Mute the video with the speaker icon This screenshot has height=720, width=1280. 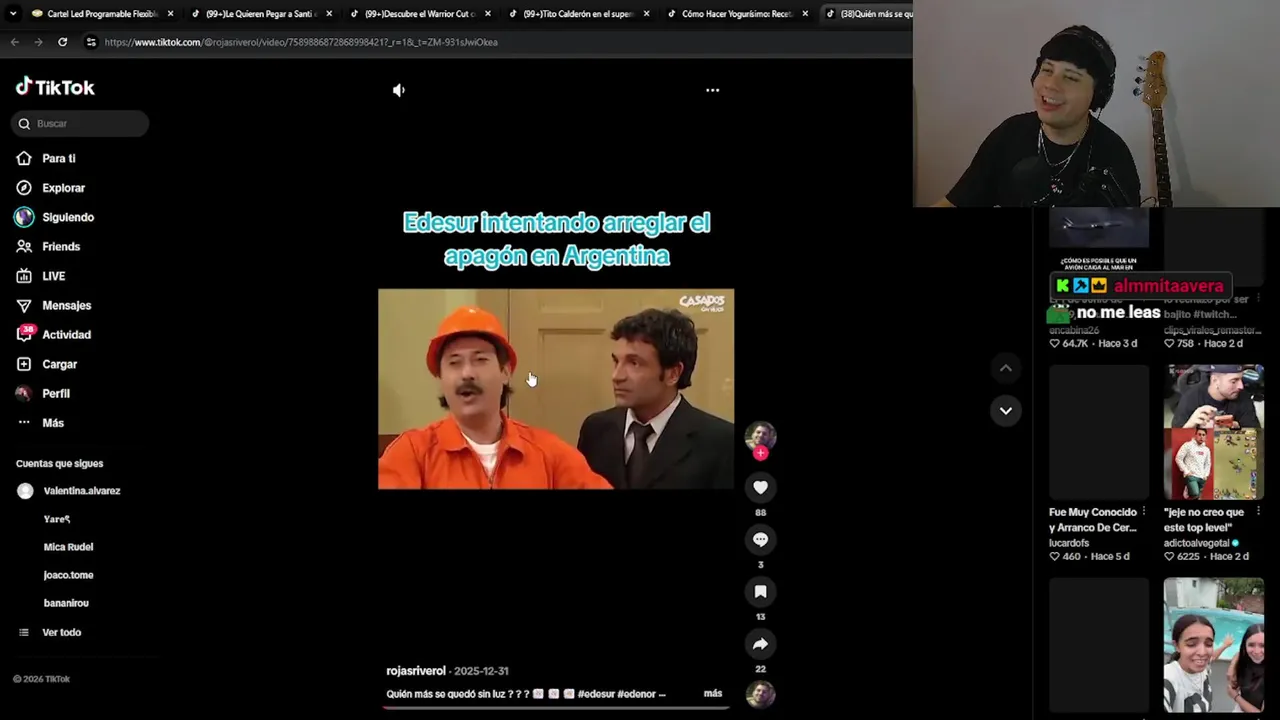[x=399, y=90]
